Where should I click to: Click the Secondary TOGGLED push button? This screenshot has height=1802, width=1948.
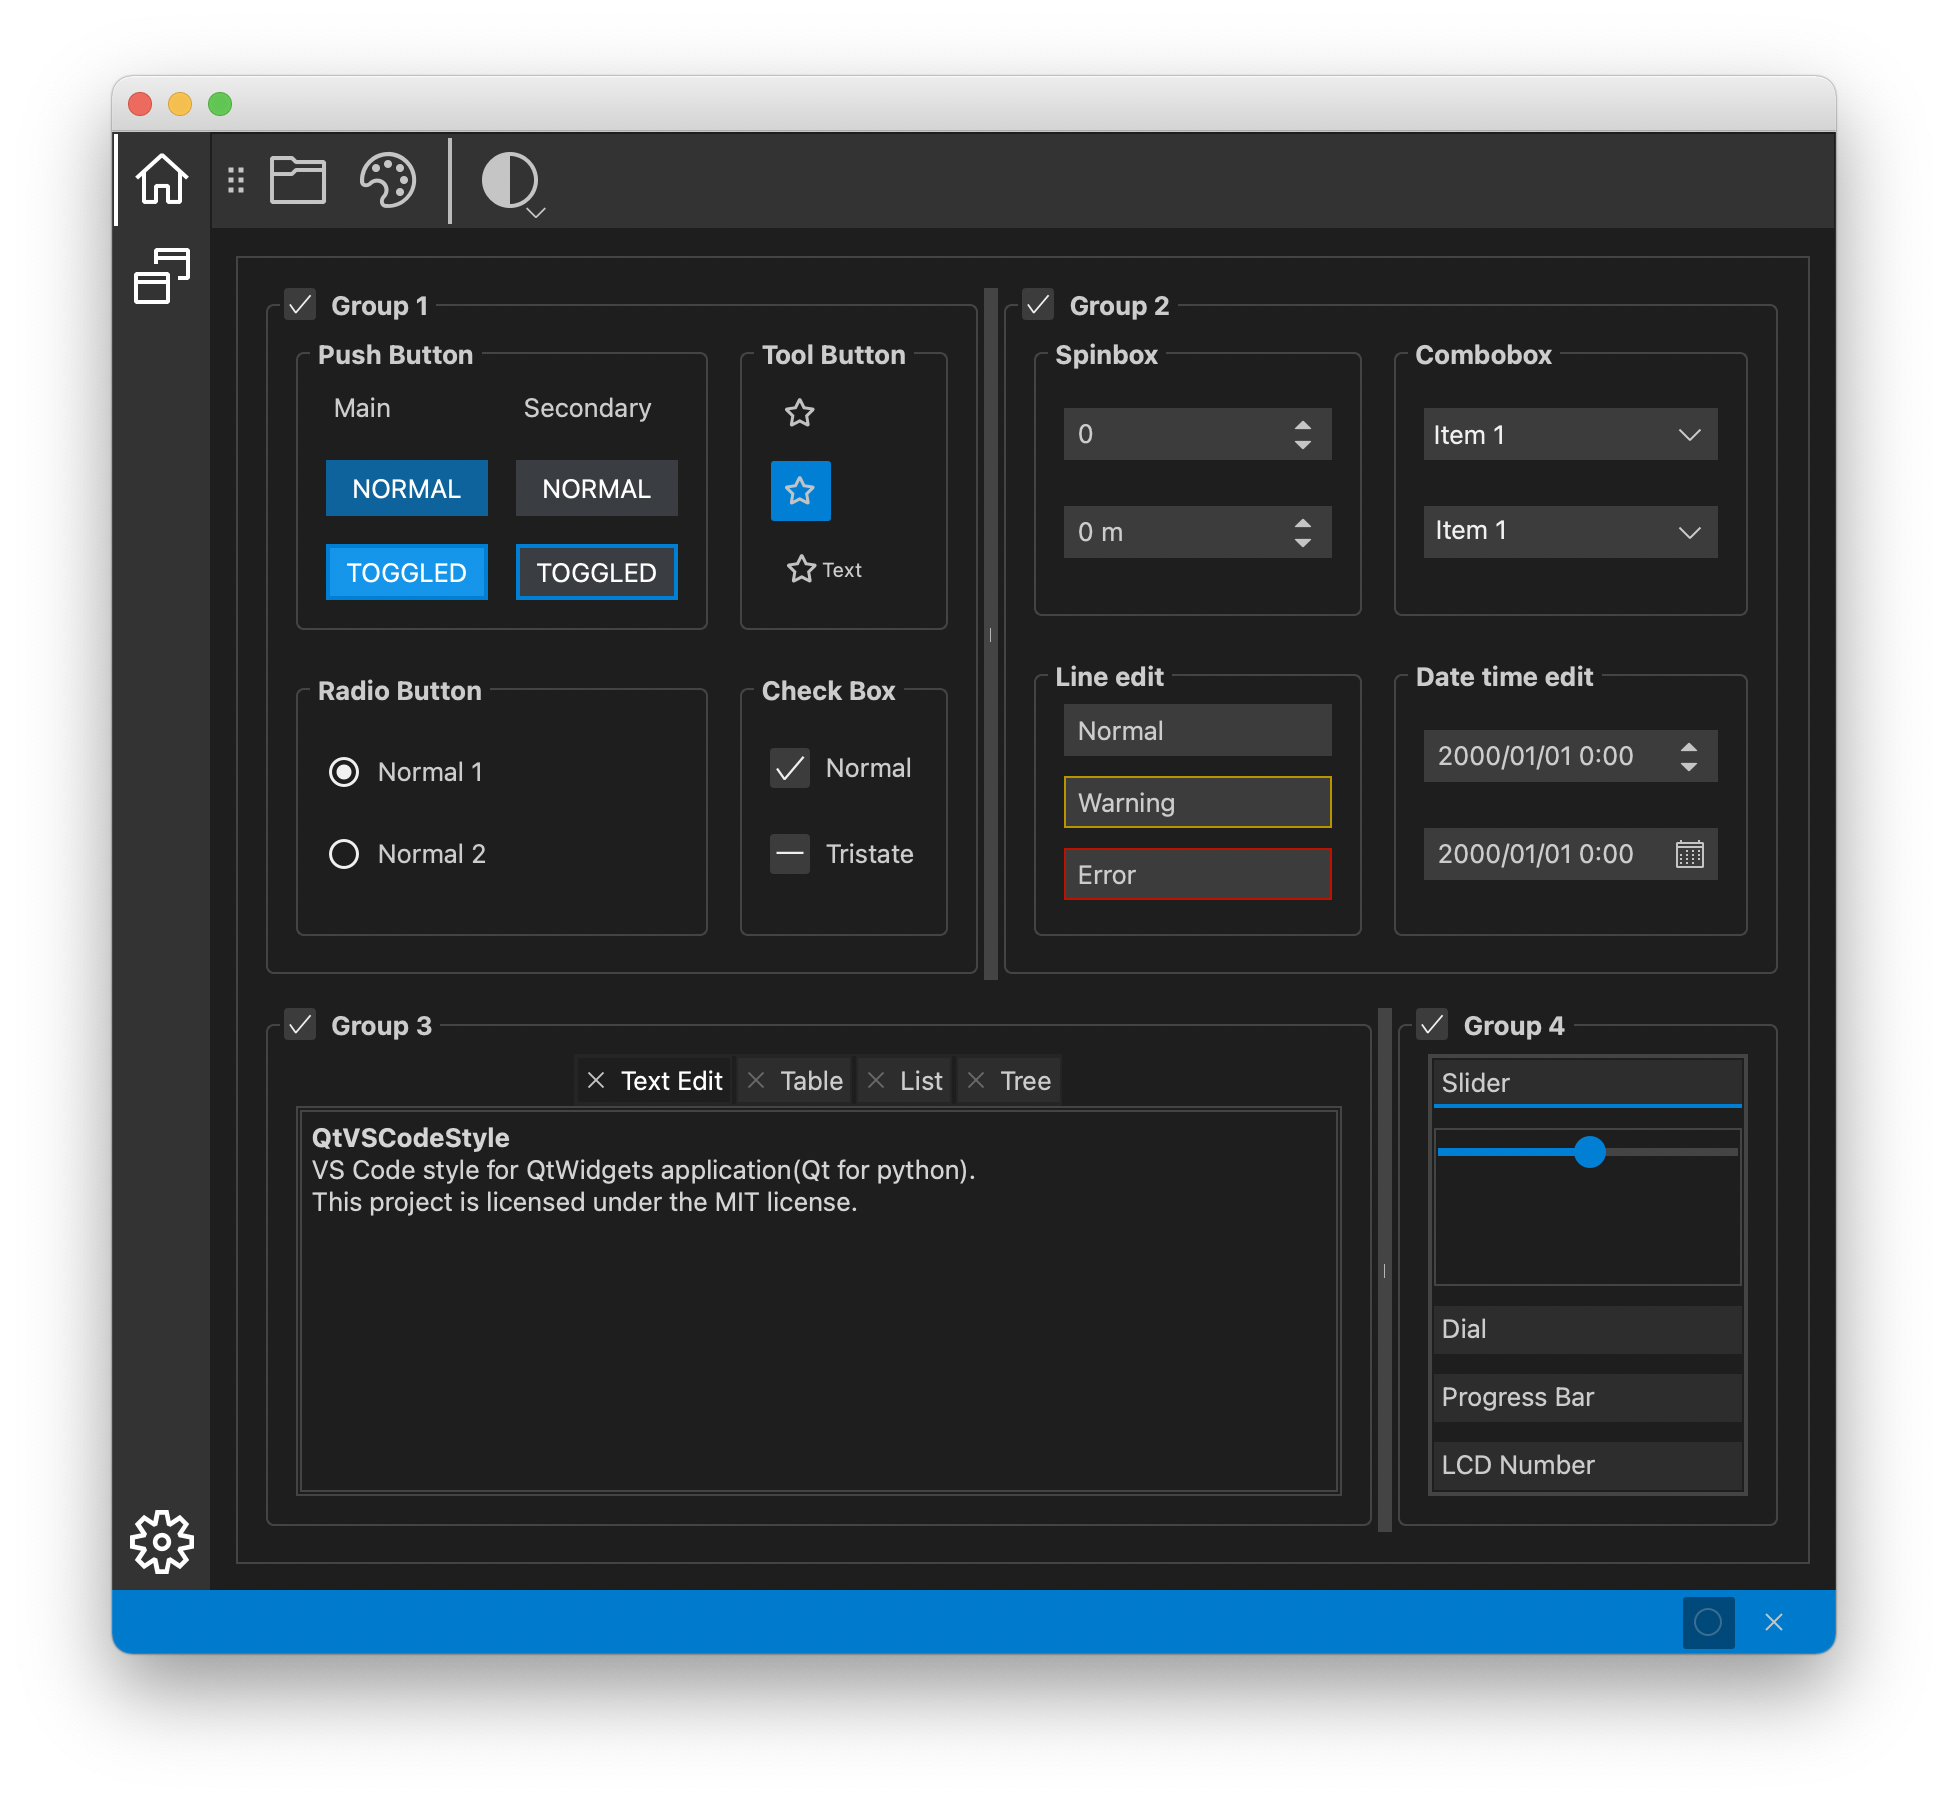(x=596, y=573)
